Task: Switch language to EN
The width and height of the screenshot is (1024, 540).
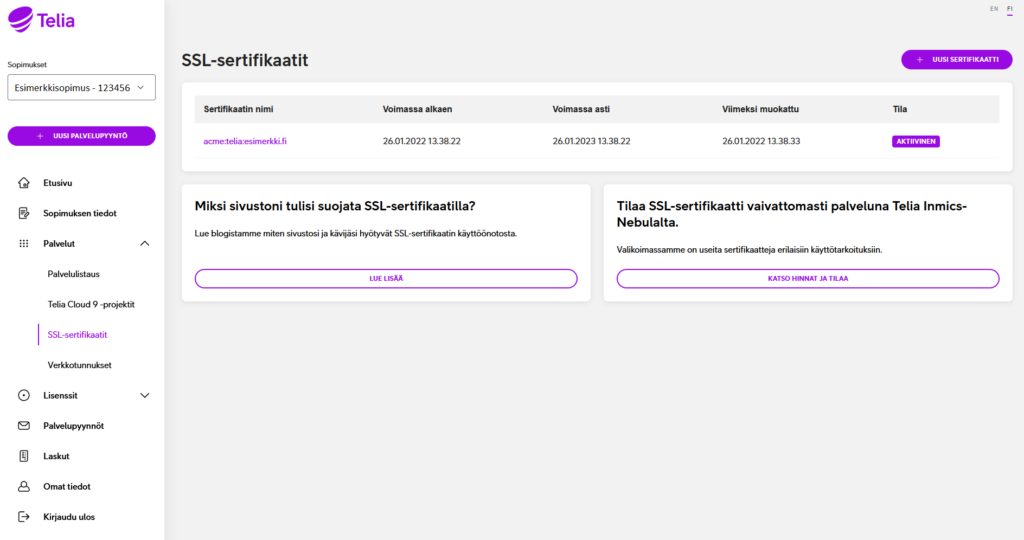Action: point(994,8)
